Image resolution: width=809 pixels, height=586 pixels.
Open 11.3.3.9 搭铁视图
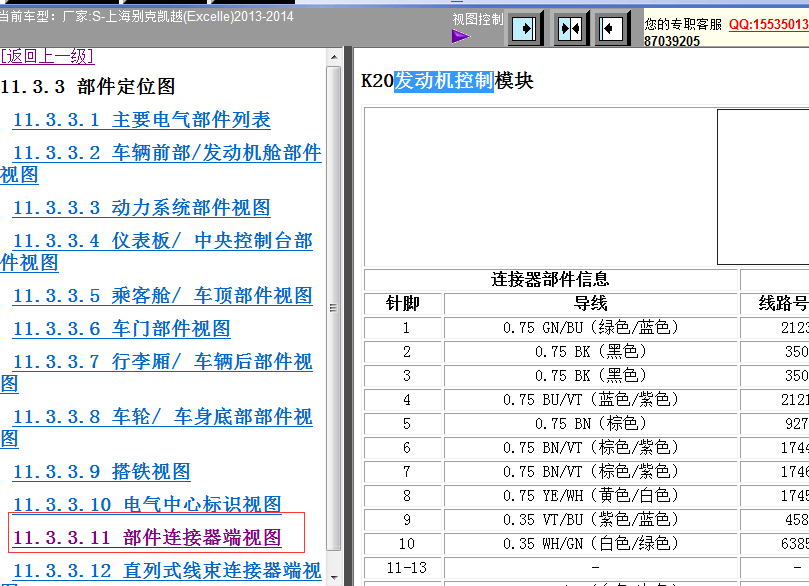[102, 471]
